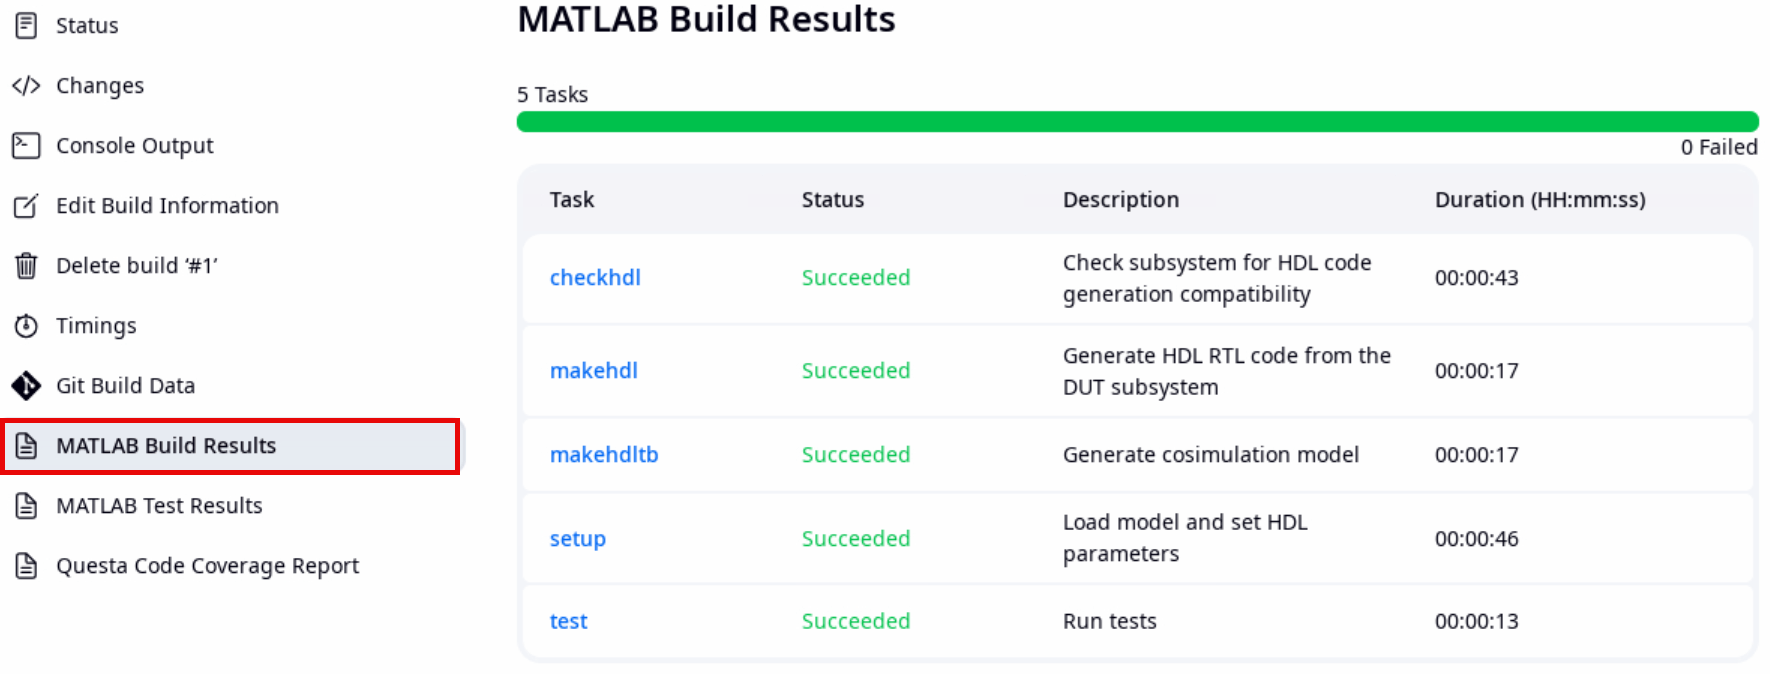
Task: Click the Task column header
Action: tap(571, 199)
